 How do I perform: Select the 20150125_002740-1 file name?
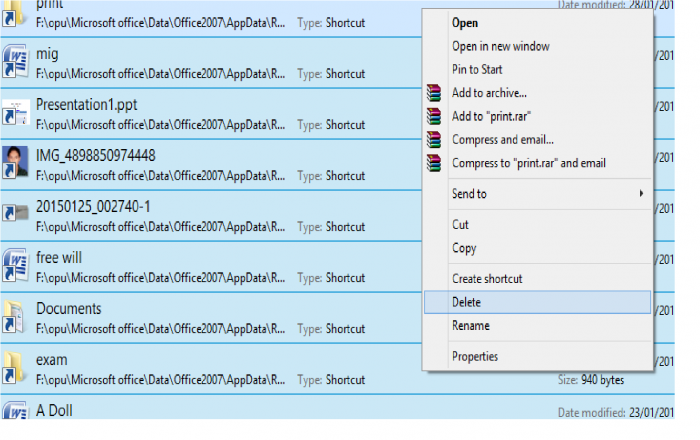93,206
